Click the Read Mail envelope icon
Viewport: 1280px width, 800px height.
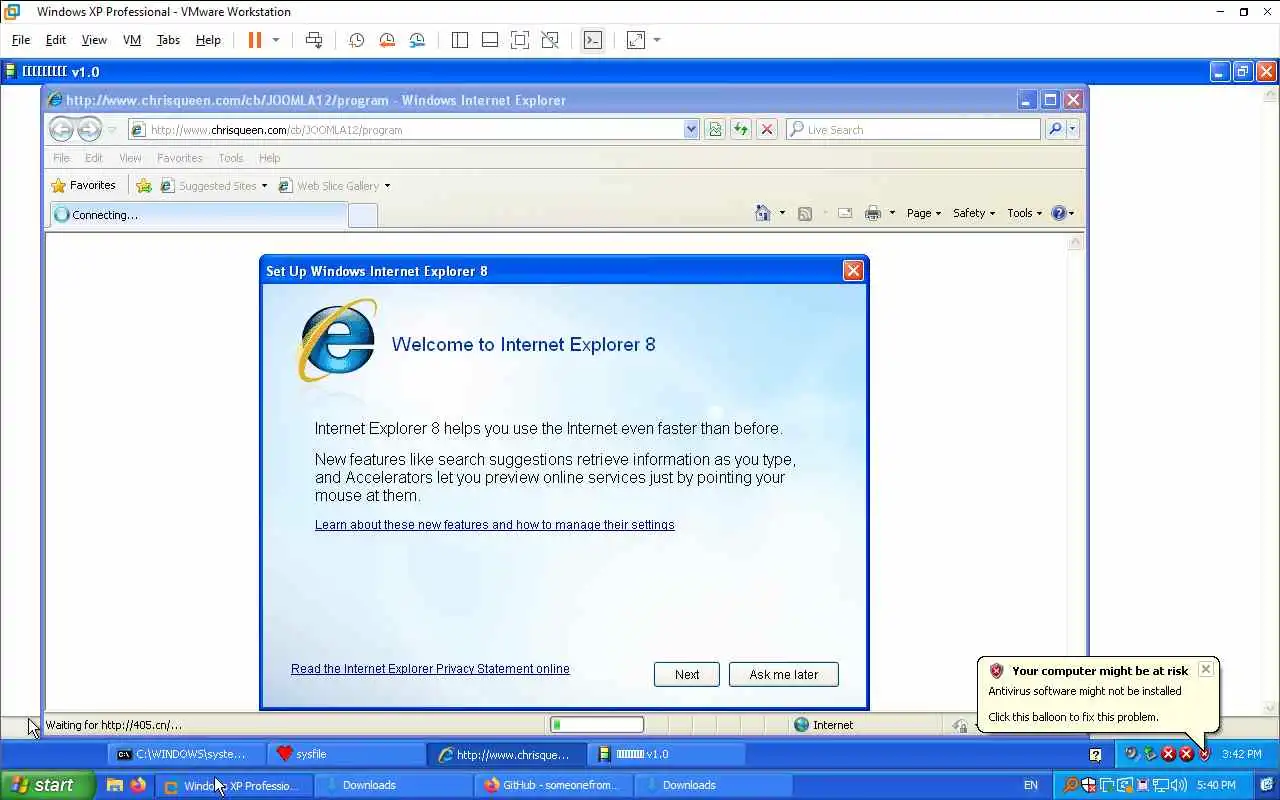(845, 213)
